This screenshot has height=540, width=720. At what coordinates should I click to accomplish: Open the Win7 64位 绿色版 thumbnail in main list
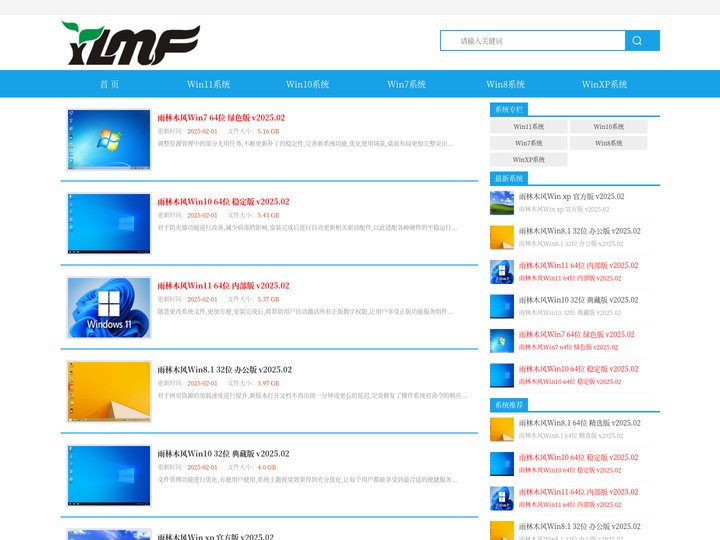point(109,140)
